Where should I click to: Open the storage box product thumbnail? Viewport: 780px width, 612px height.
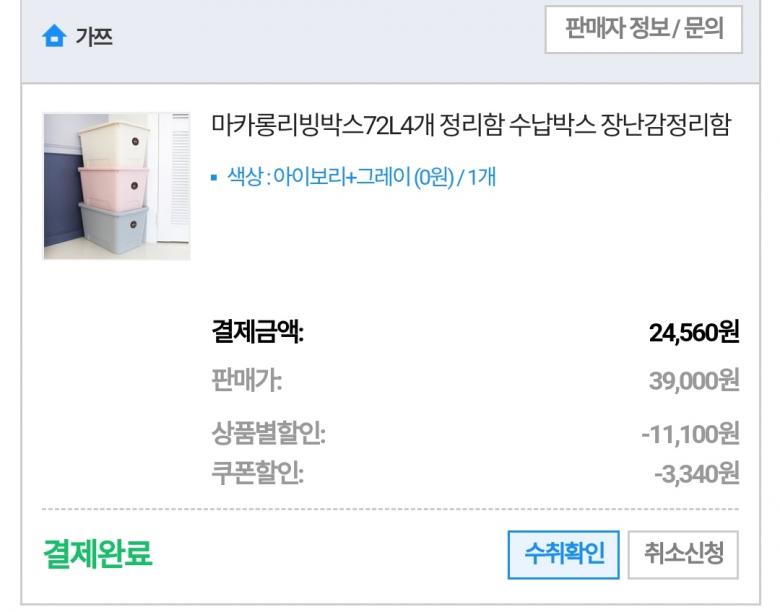(x=116, y=186)
